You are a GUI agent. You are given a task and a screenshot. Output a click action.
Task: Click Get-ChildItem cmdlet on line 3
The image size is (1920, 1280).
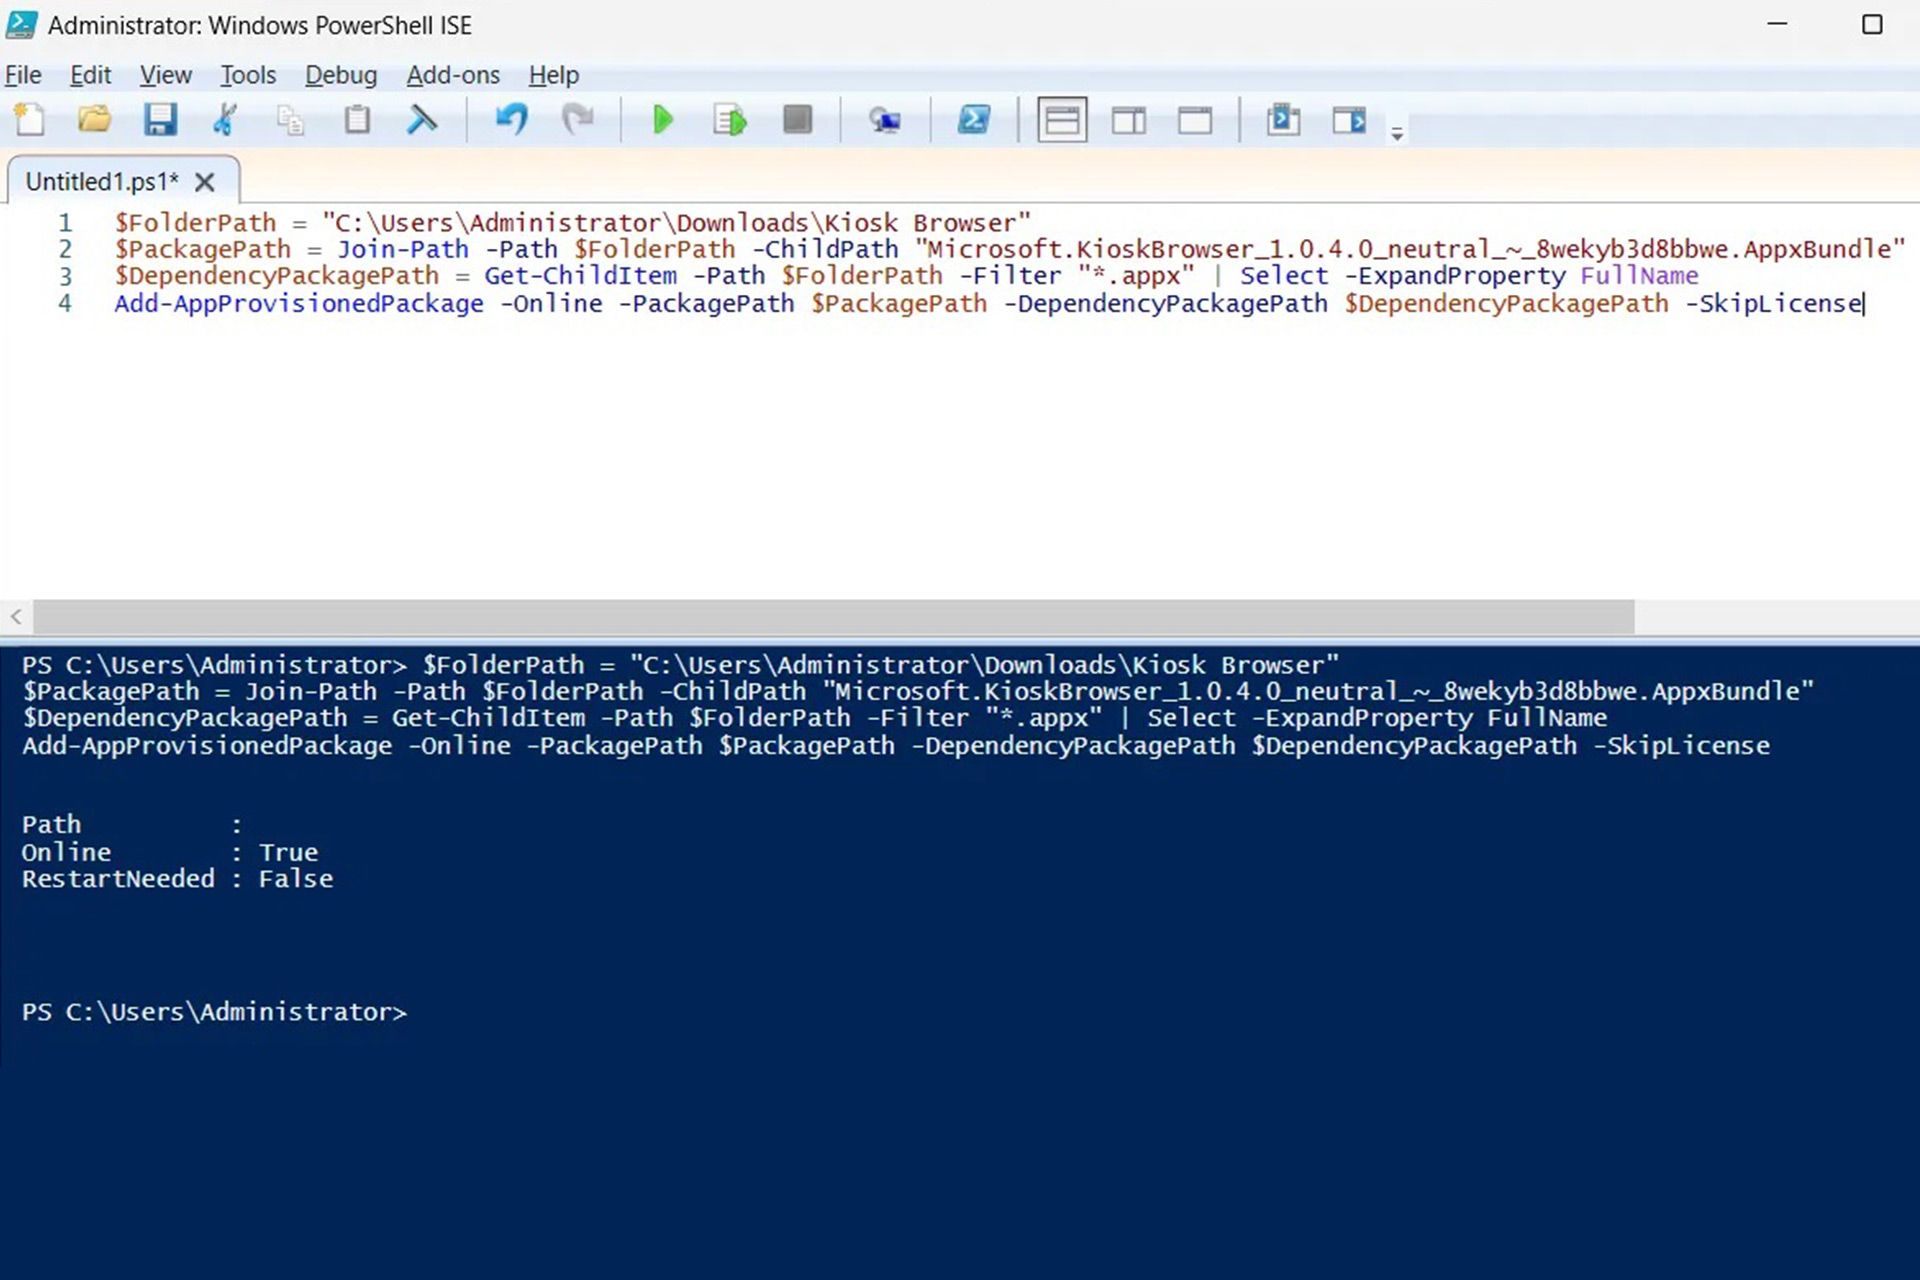[x=580, y=276]
